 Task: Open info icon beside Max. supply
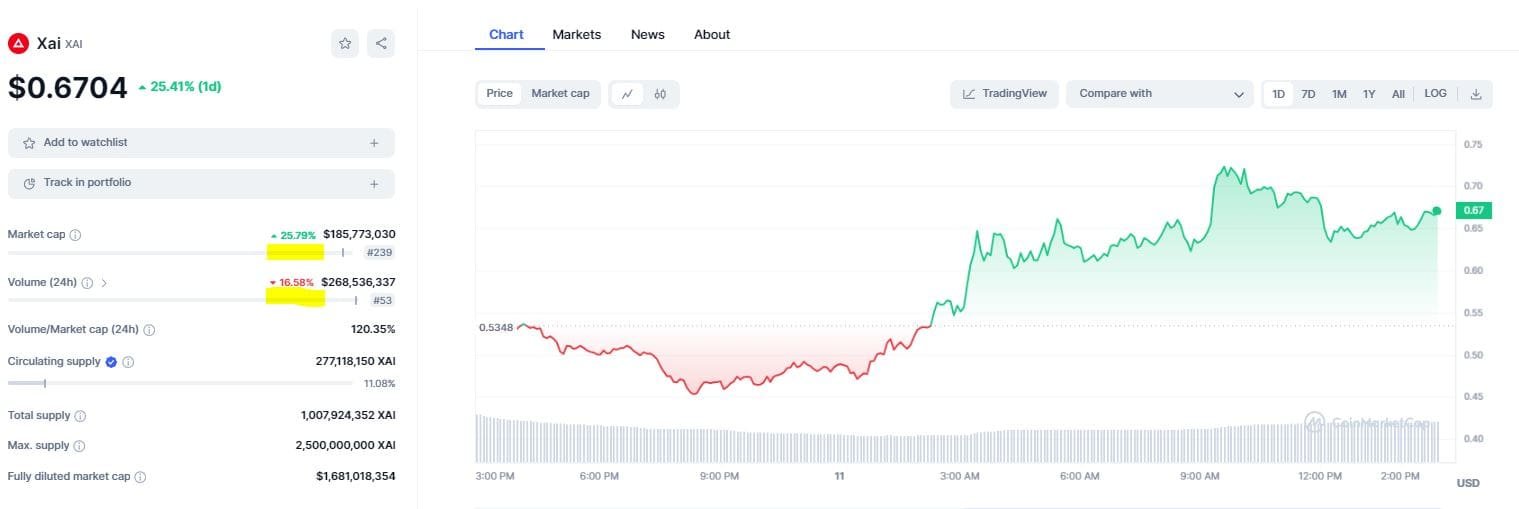click(79, 446)
